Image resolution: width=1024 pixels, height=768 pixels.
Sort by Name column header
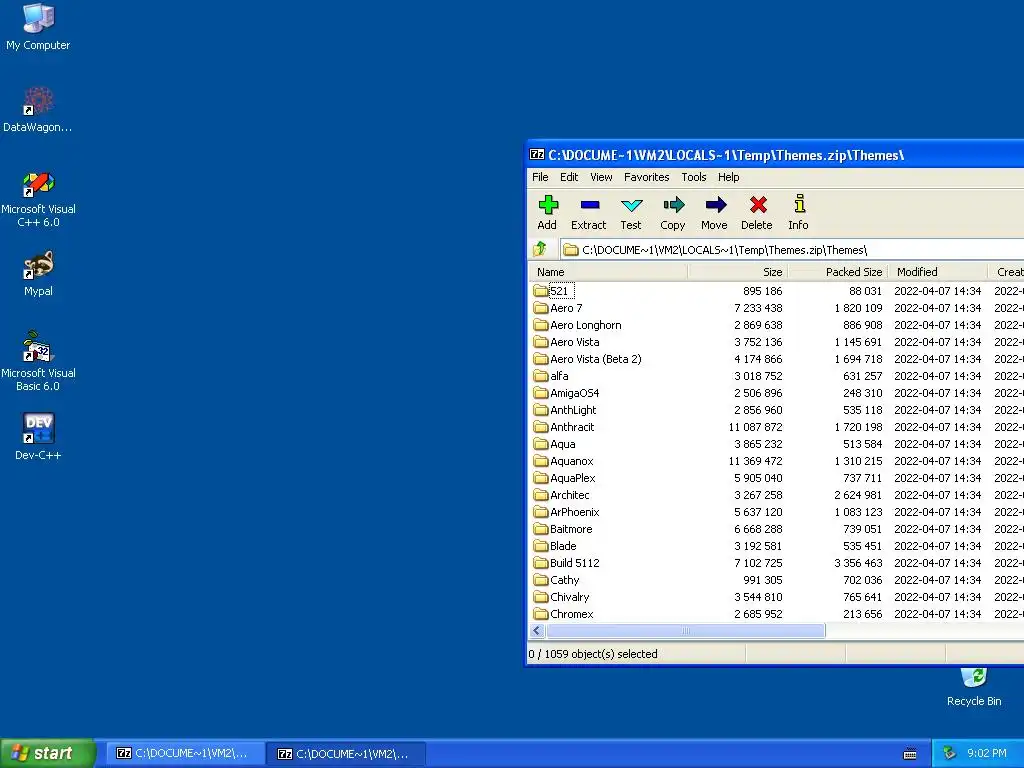pyautogui.click(x=609, y=272)
